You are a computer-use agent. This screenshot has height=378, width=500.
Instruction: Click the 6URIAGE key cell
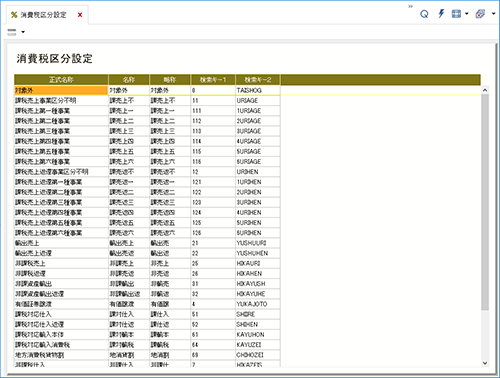click(258, 162)
